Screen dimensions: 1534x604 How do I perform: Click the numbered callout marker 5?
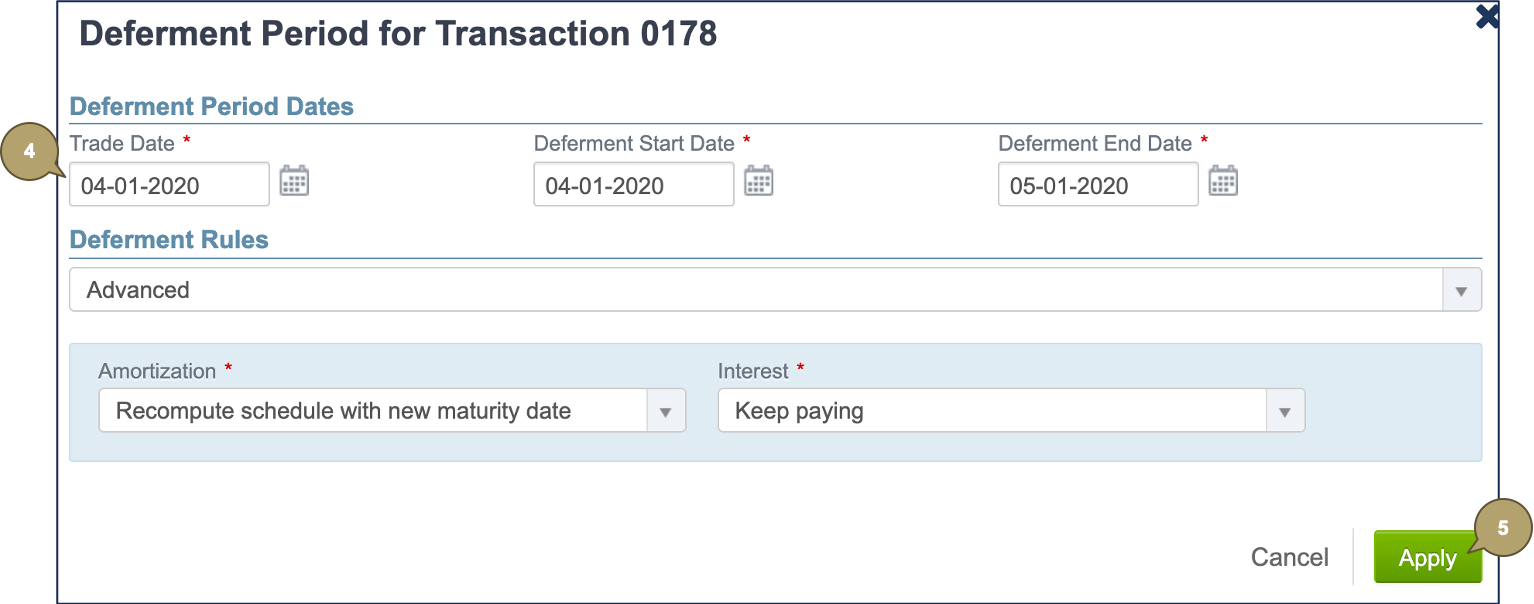1502,529
